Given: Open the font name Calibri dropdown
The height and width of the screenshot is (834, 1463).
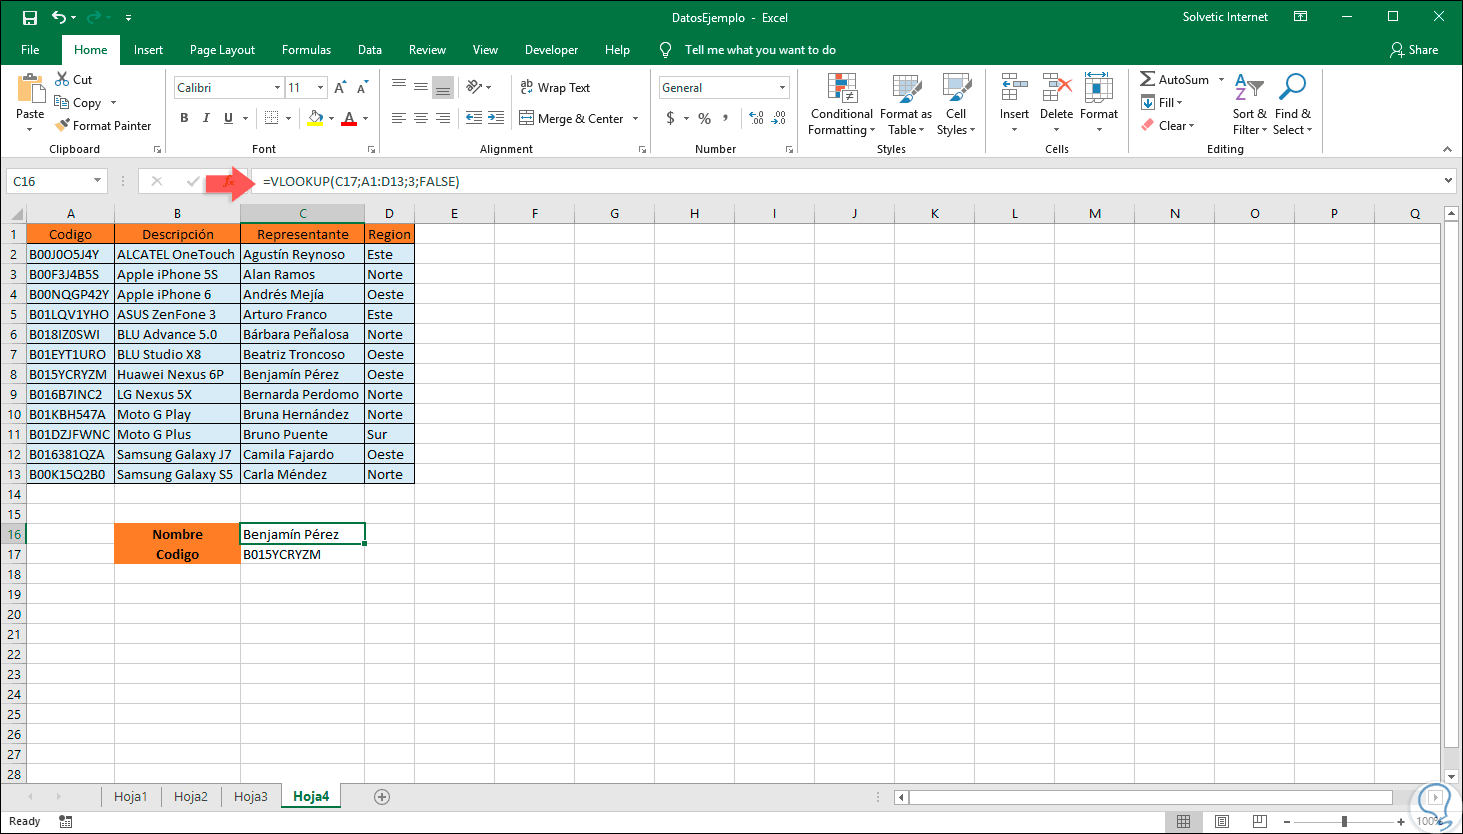Looking at the screenshot, I should (x=277, y=88).
